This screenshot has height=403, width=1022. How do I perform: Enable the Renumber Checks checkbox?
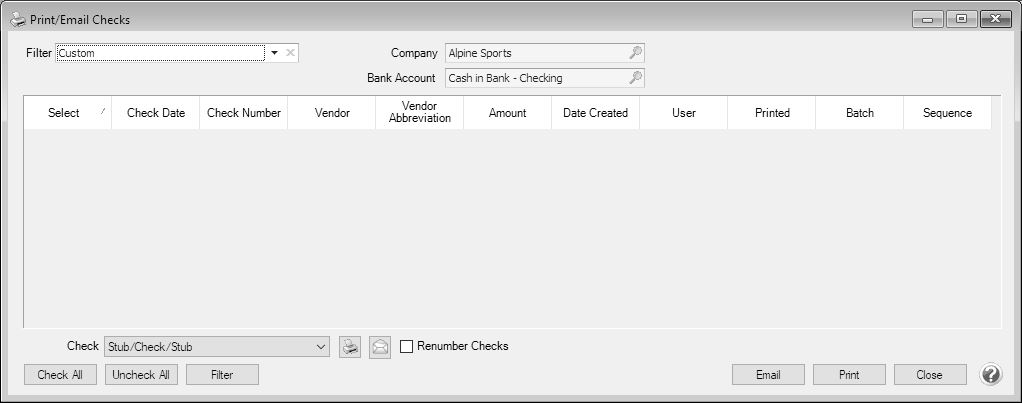click(406, 347)
